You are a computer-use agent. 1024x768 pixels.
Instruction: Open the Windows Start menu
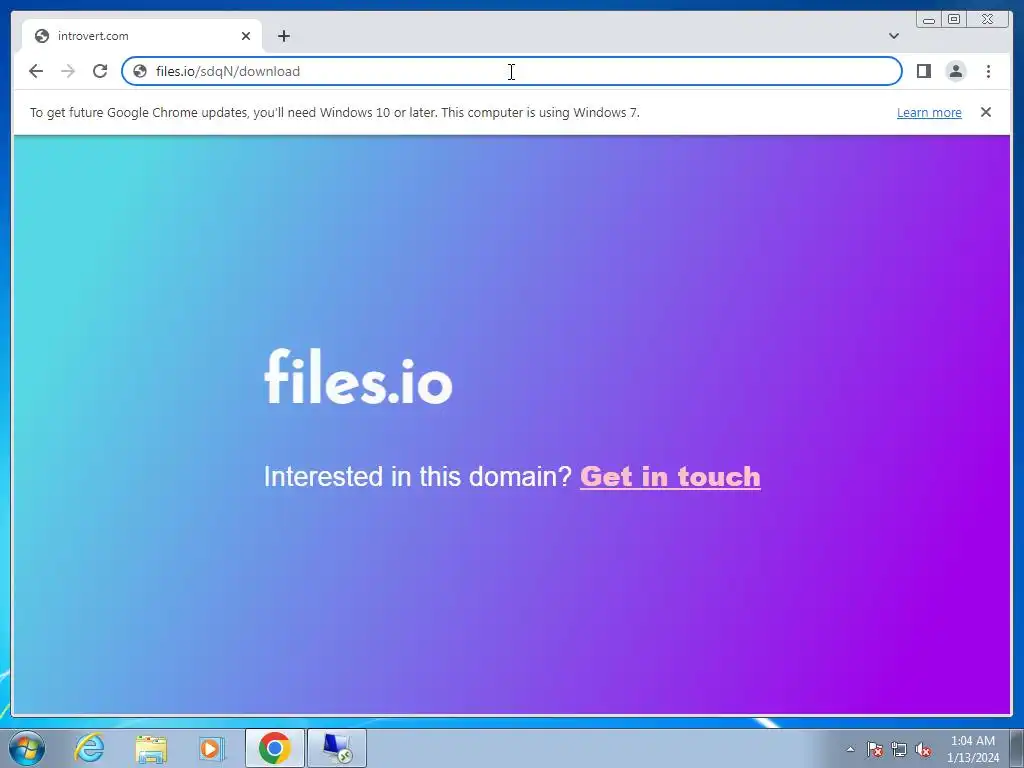[x=27, y=748]
